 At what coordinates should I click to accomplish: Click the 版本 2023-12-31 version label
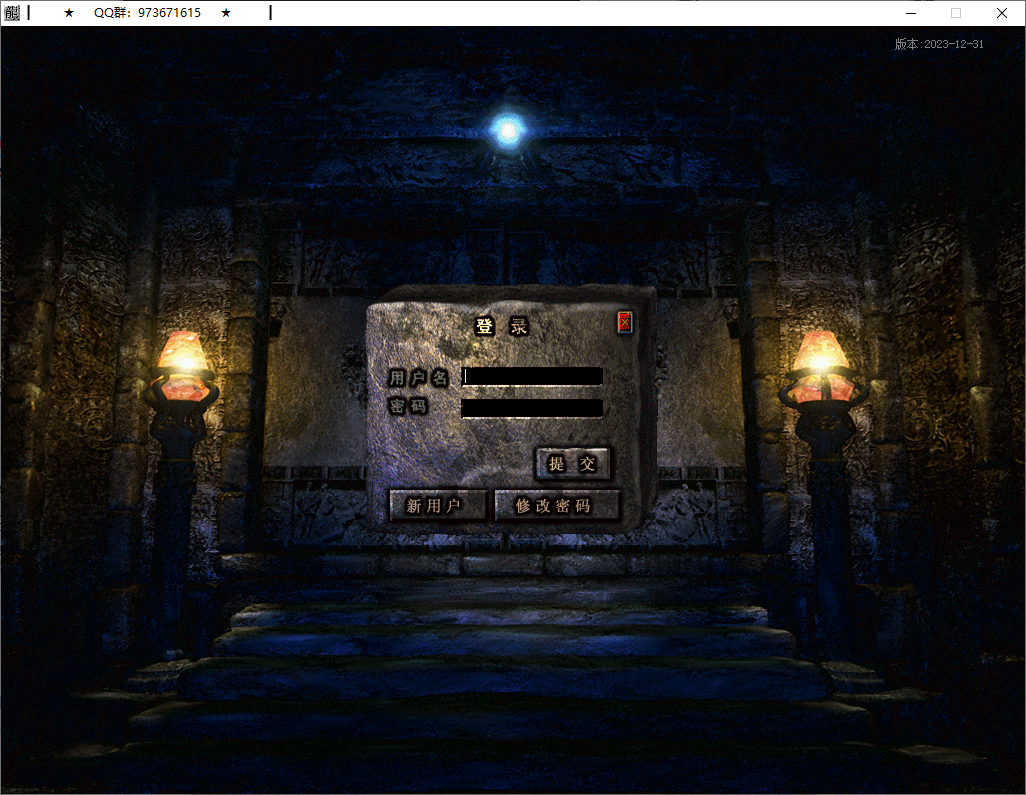(x=939, y=44)
